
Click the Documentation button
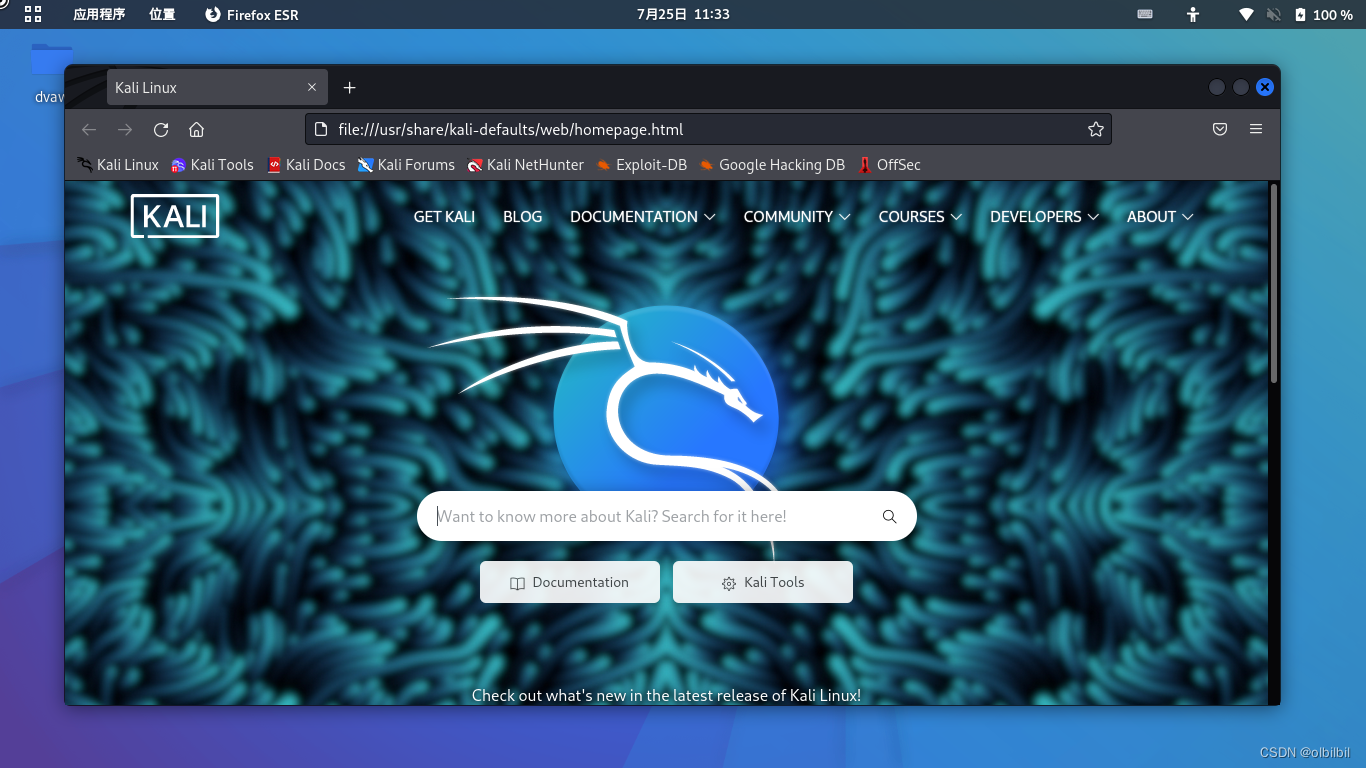(x=570, y=582)
